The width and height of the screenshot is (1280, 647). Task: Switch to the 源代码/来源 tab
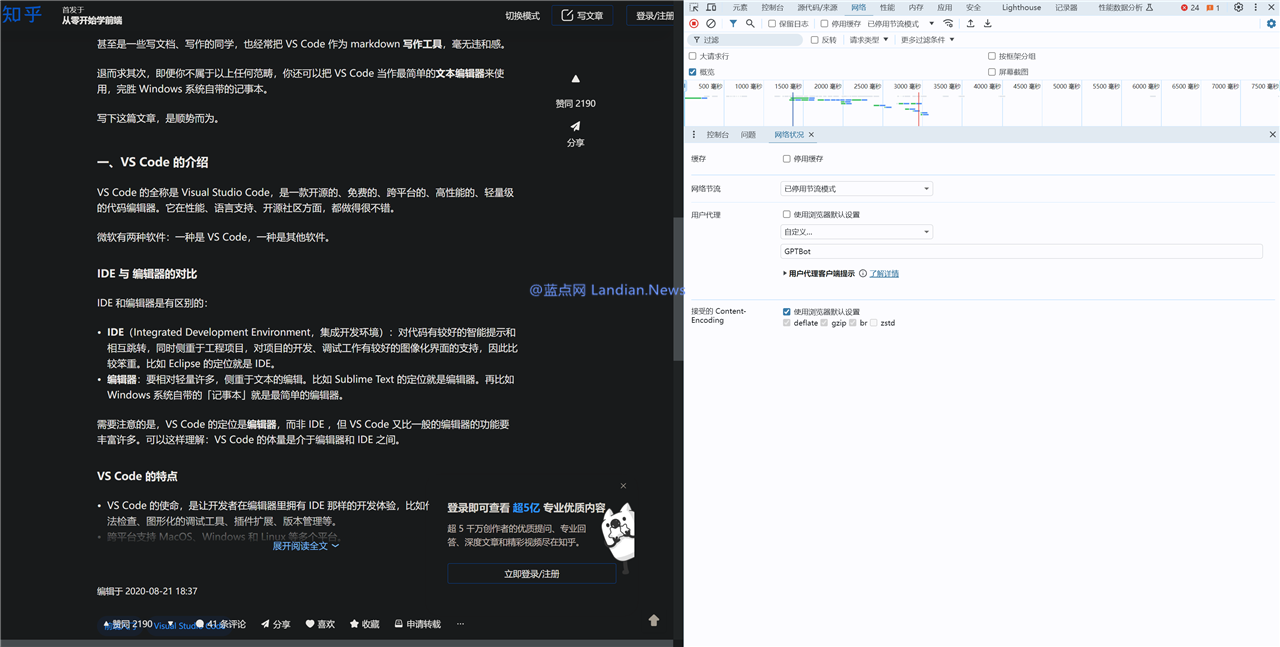coord(817,7)
